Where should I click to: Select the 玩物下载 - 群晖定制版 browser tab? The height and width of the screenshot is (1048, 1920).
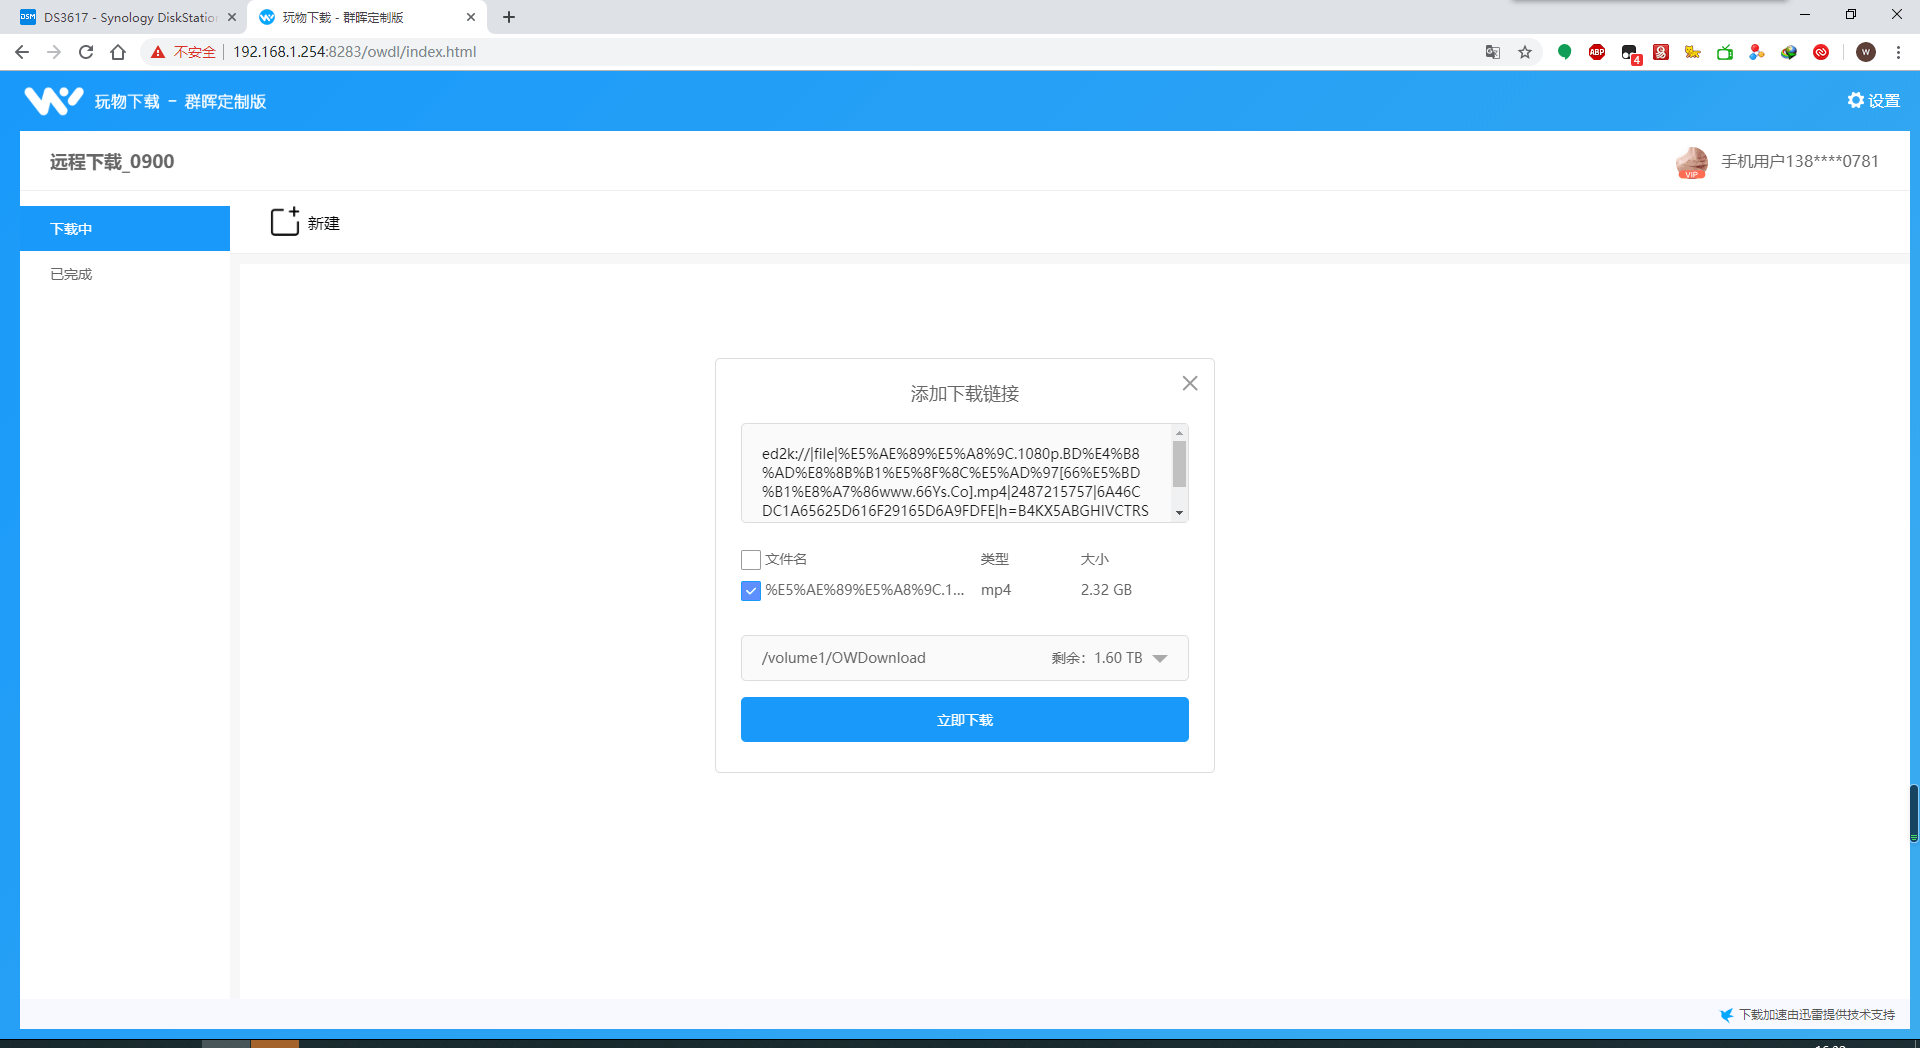(367, 17)
